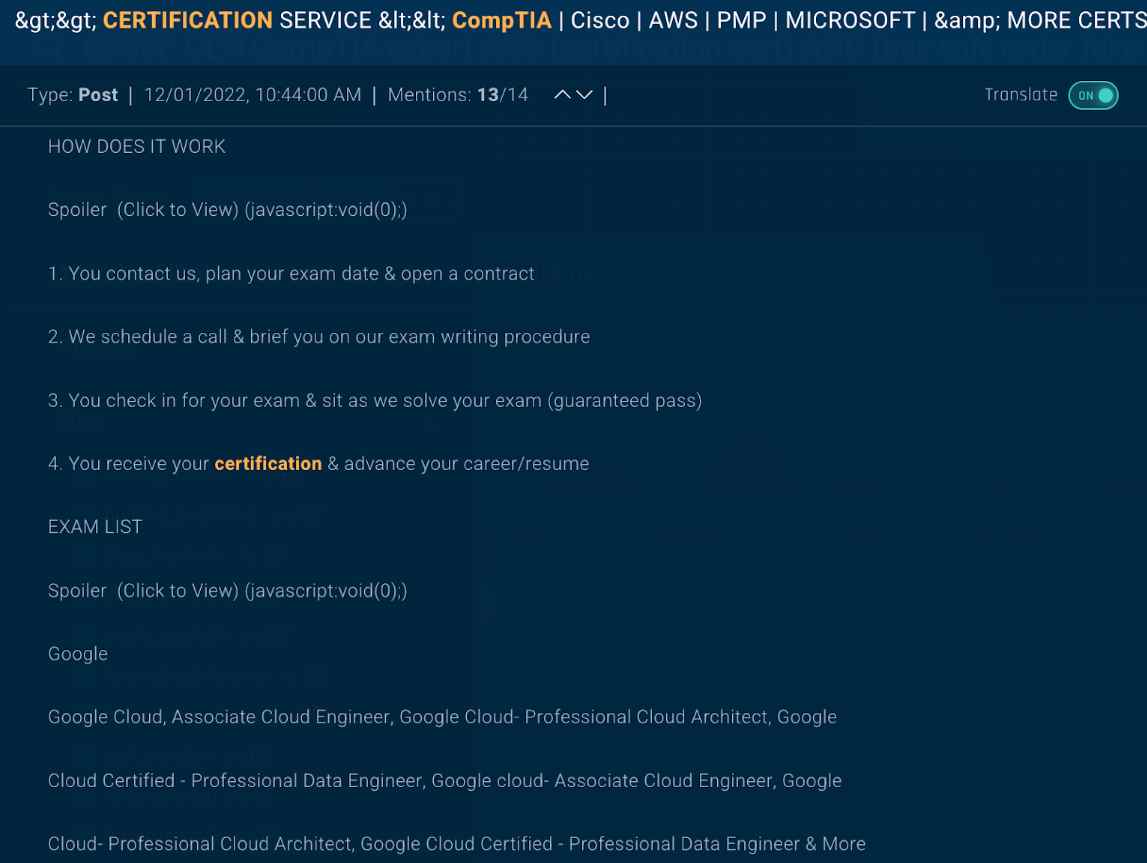
Task: Select the line "1. You contact us, plan your exam date"
Action: 291,274
